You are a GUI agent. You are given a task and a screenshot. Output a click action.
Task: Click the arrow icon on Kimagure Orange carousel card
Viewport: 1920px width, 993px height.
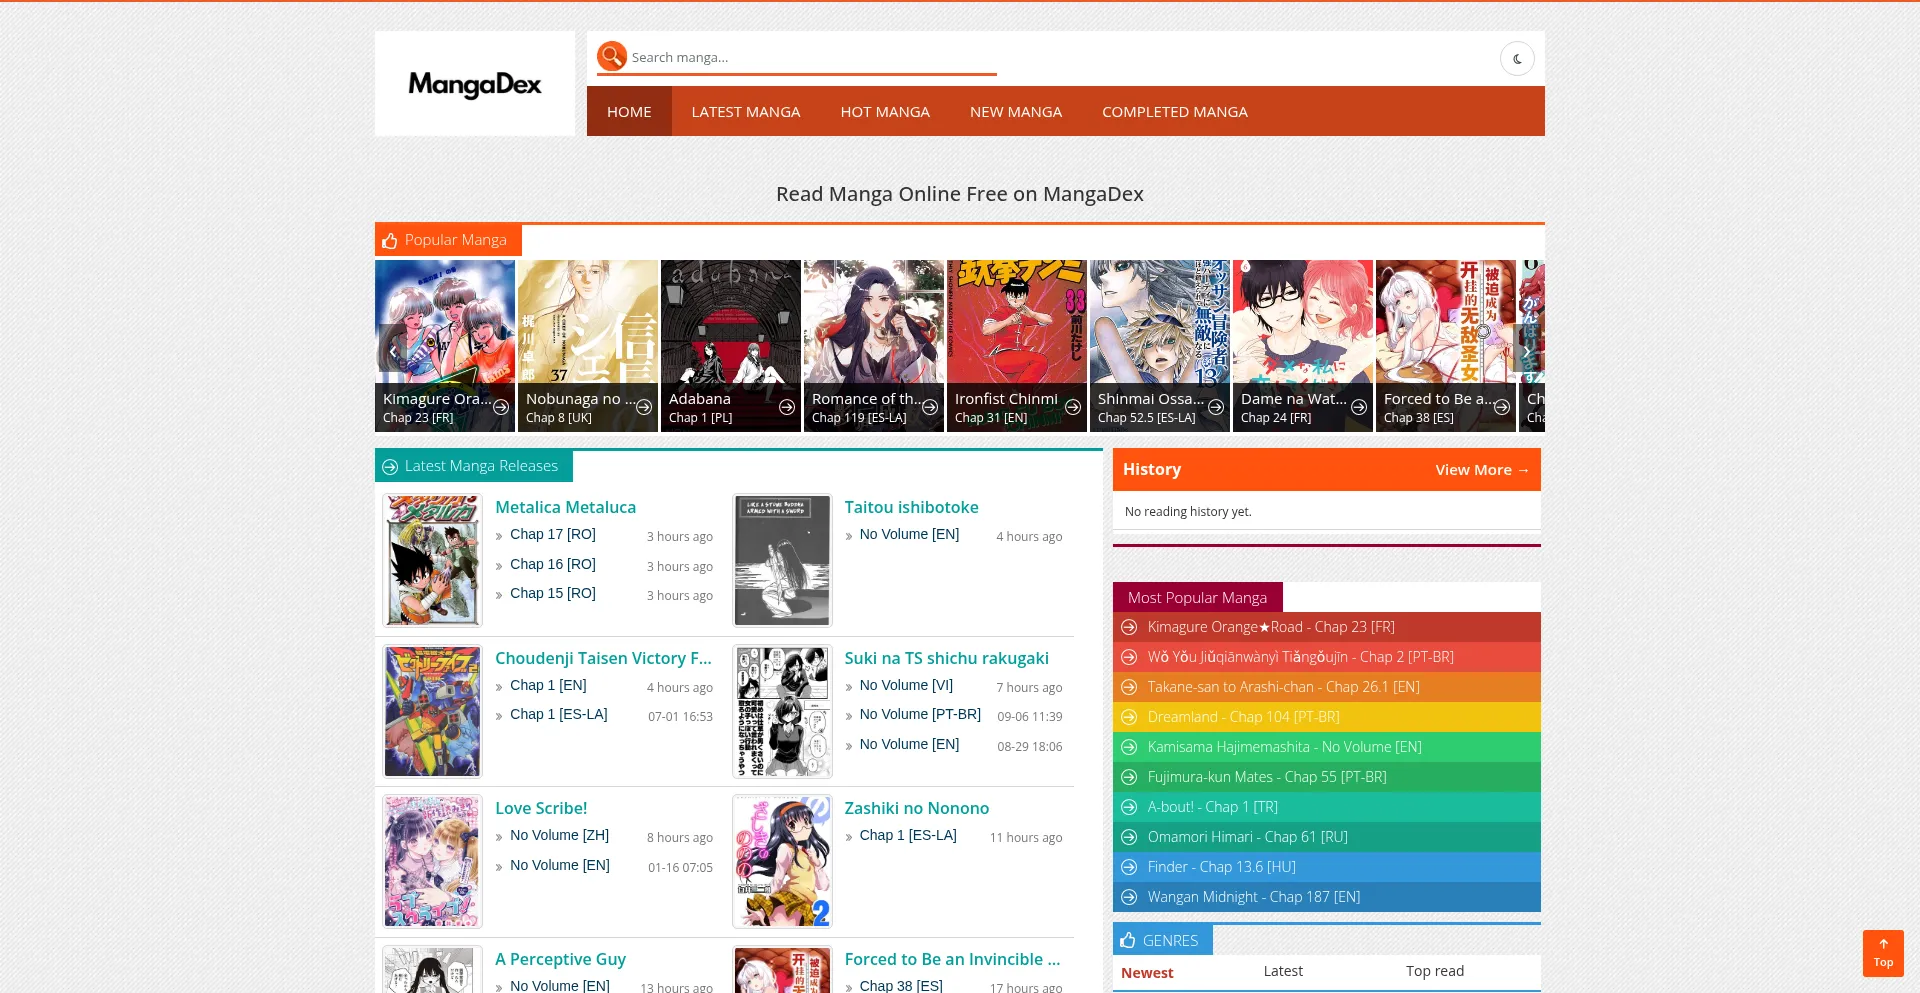click(501, 407)
